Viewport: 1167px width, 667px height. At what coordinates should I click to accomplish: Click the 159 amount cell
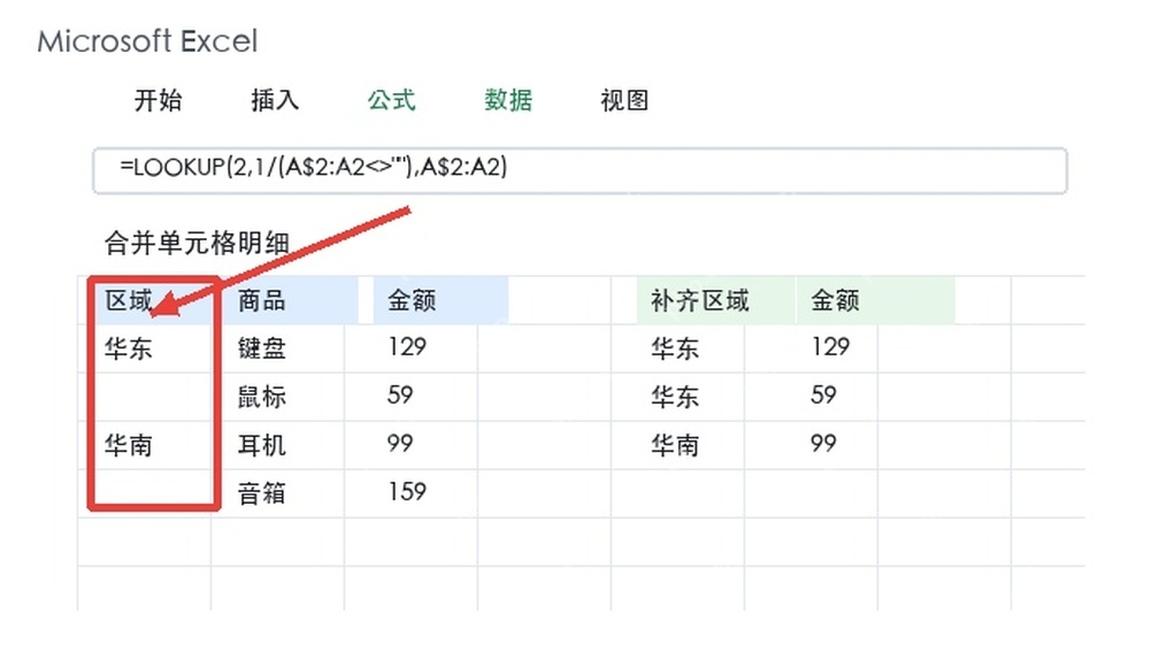tap(411, 494)
